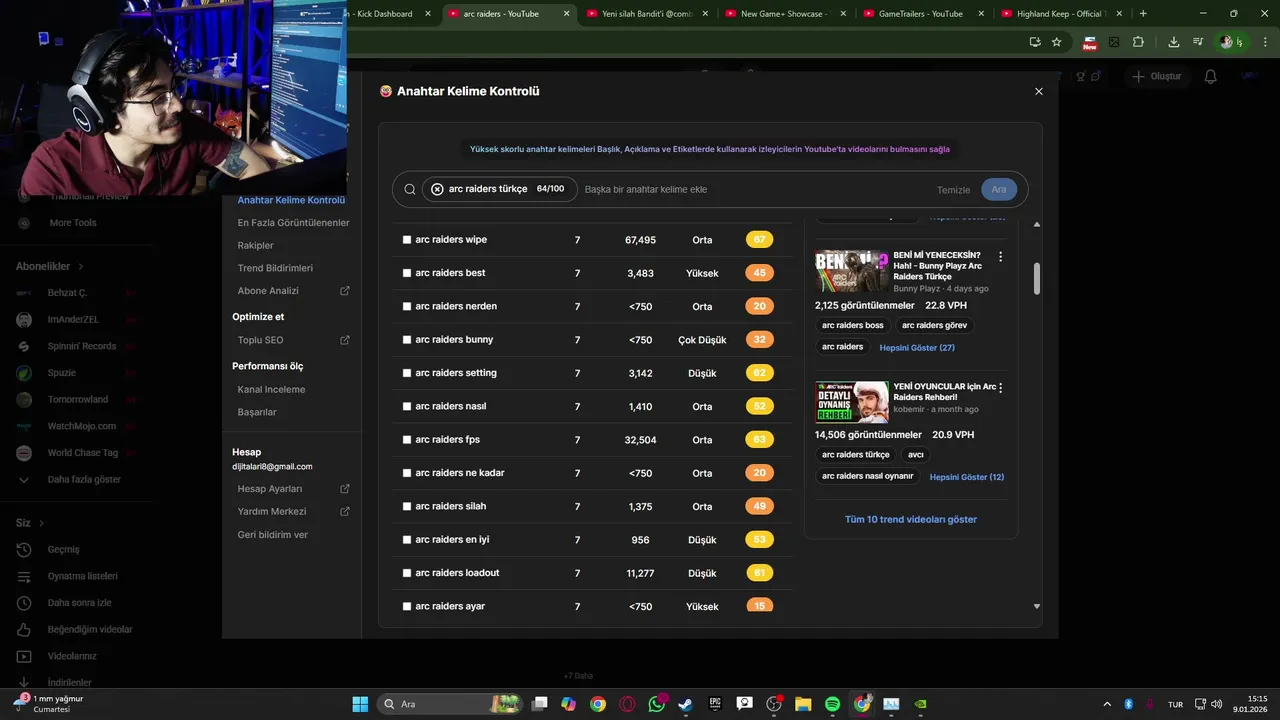
Task: Expand Abonelikler section chevron
Action: [81, 267]
